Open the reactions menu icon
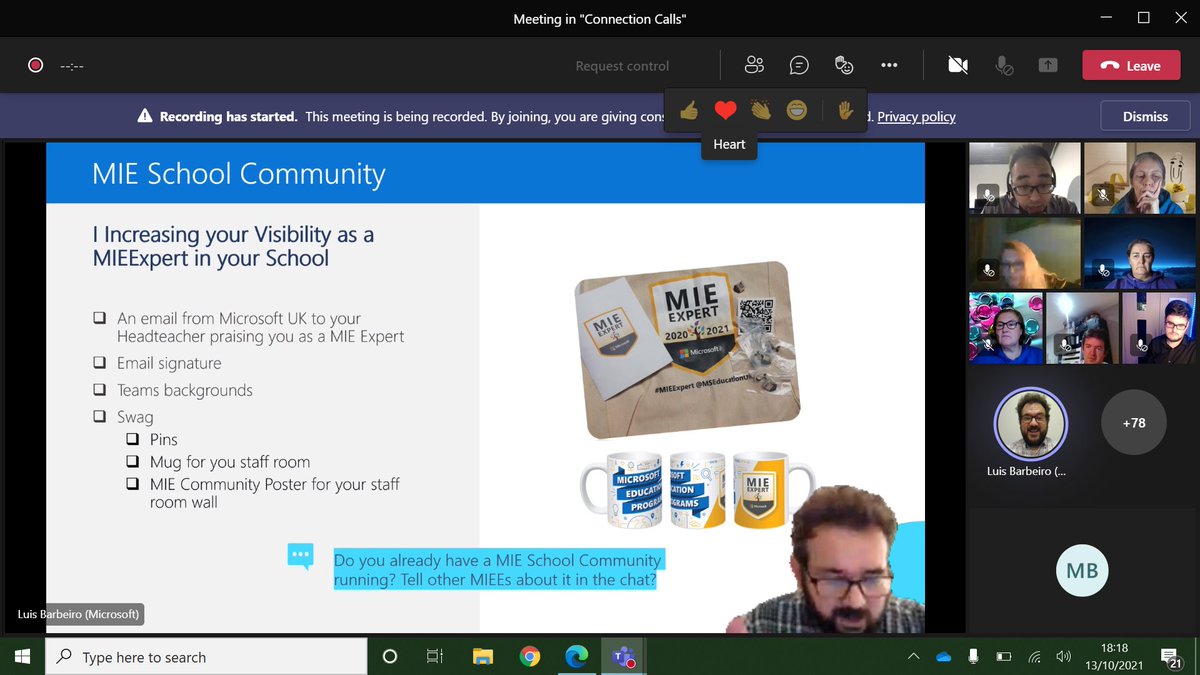 point(844,66)
